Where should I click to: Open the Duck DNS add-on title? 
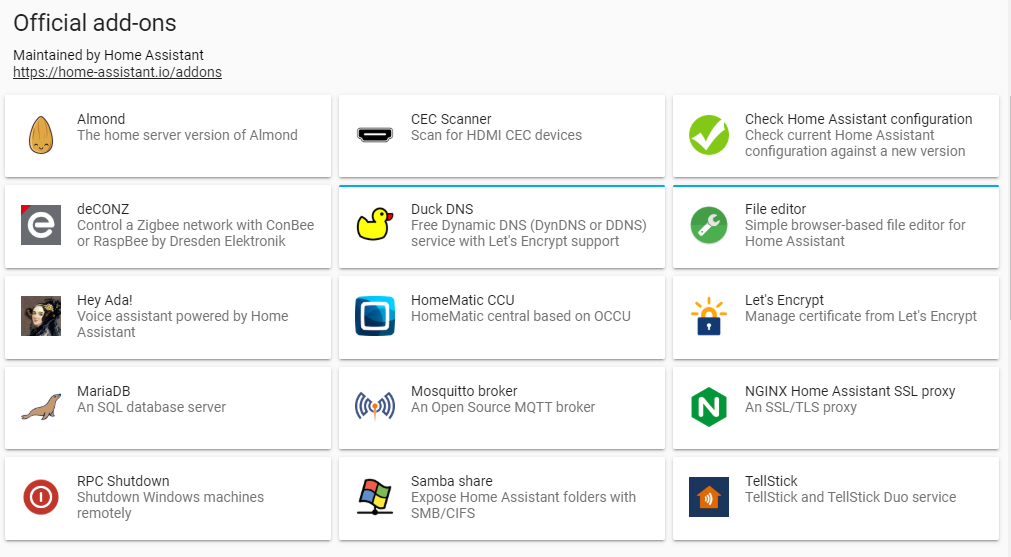click(x=442, y=210)
